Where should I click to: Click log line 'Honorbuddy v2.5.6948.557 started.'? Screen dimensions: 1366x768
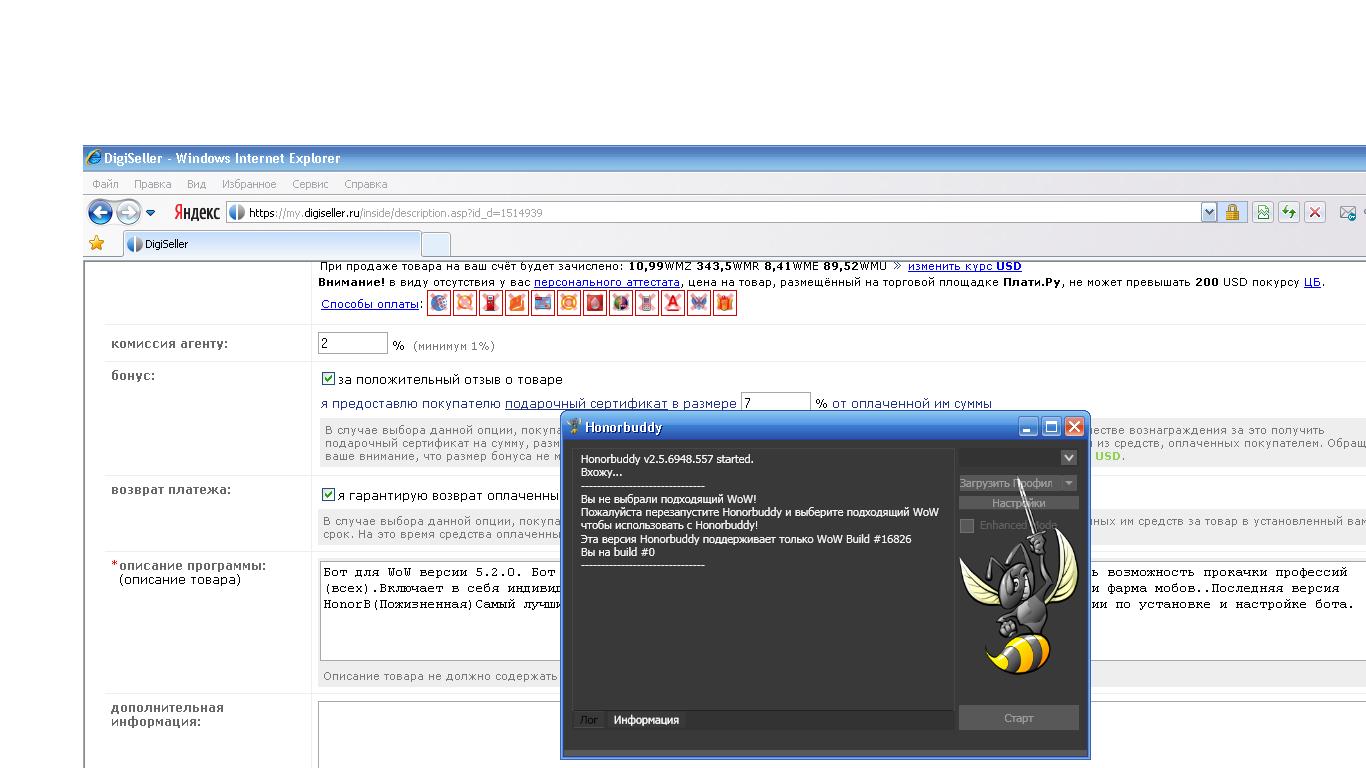[x=667, y=459]
